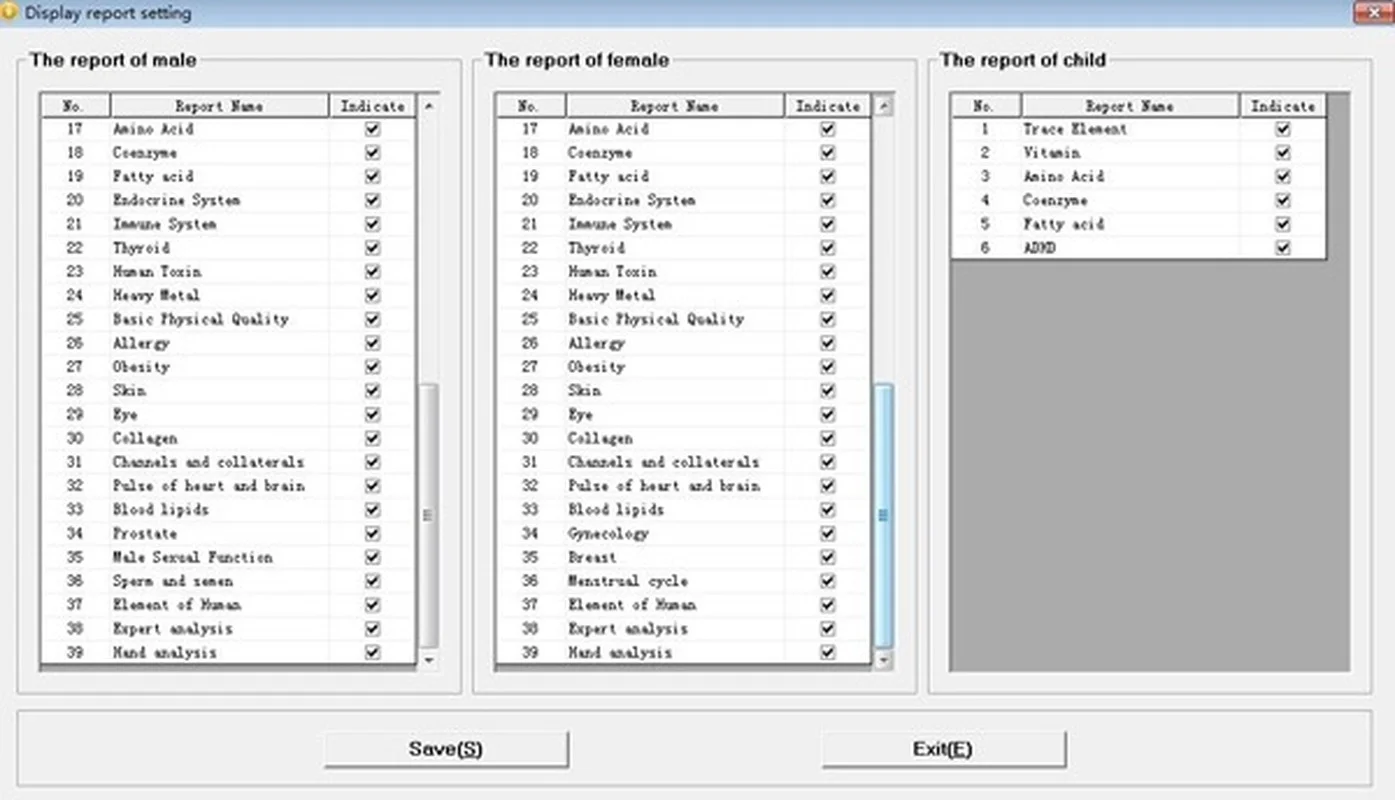Image resolution: width=1395 pixels, height=800 pixels.
Task: Disable the Vitamin report checkbox
Action: click(1283, 153)
